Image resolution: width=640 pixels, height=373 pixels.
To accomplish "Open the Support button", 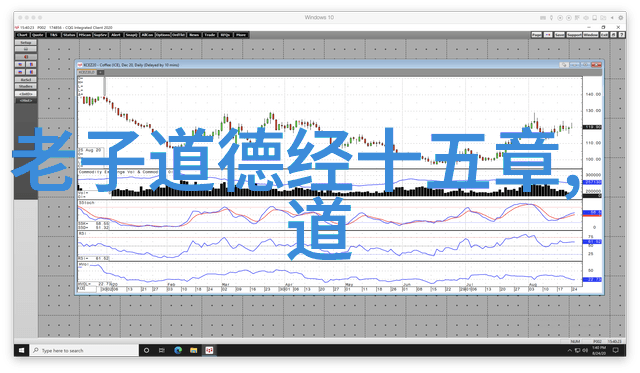I will coord(574,35).
